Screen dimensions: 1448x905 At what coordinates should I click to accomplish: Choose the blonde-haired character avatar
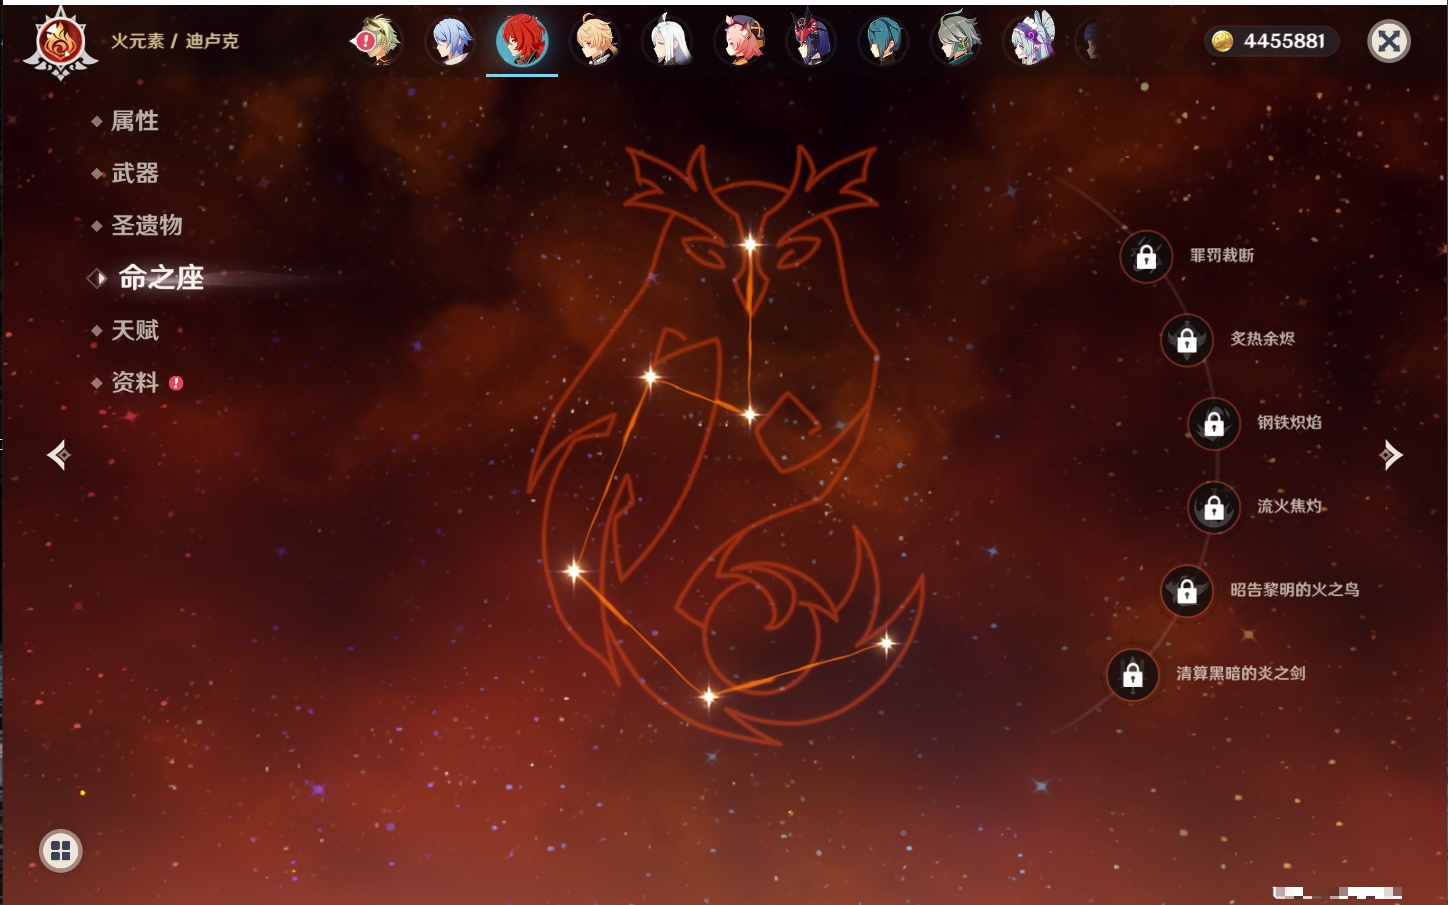tap(595, 41)
